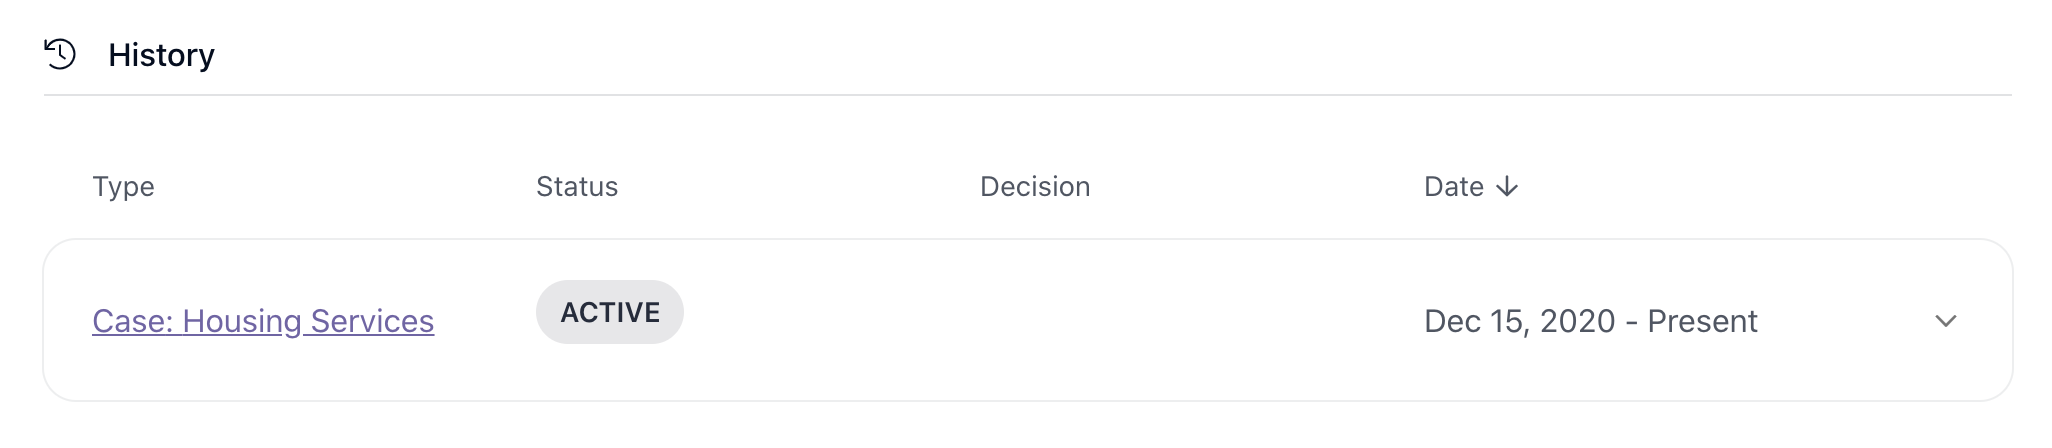Click the Type column header
Image resolution: width=2052 pixels, height=448 pixels.
pyautogui.click(x=123, y=187)
